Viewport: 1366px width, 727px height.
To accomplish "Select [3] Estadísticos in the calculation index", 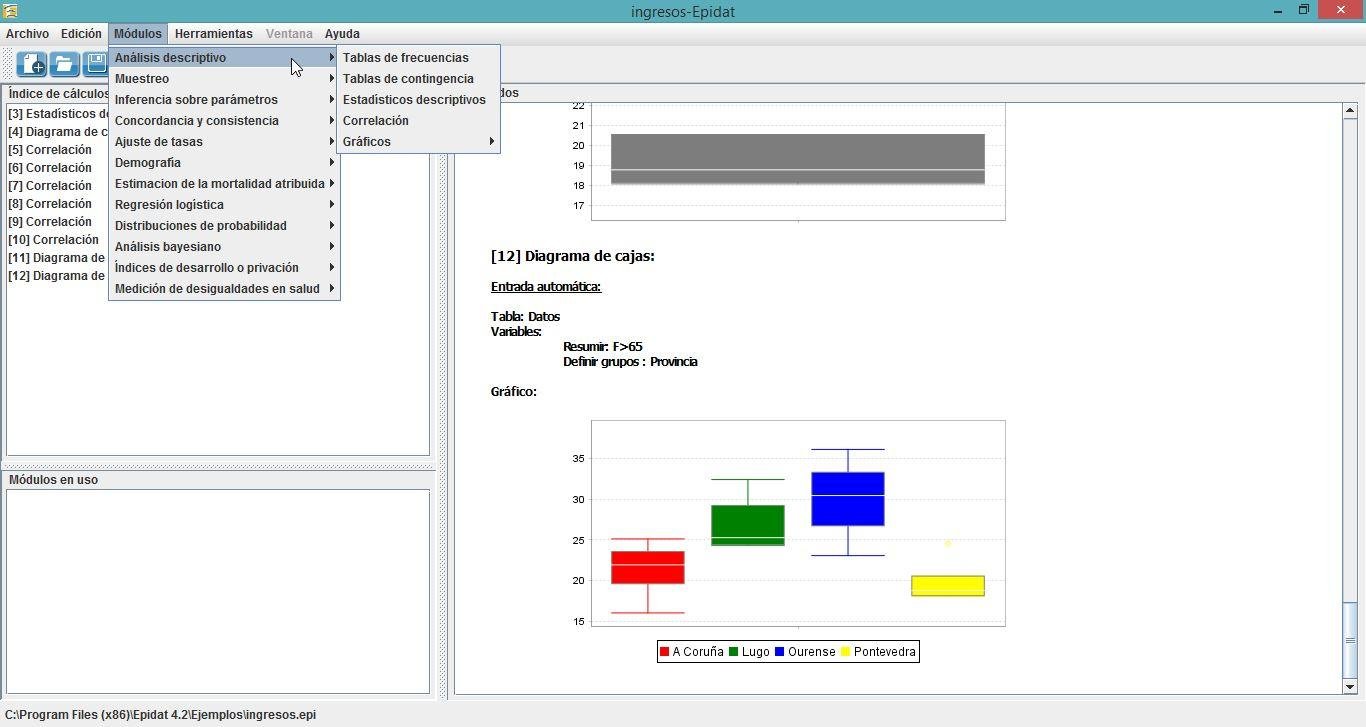I will point(56,113).
